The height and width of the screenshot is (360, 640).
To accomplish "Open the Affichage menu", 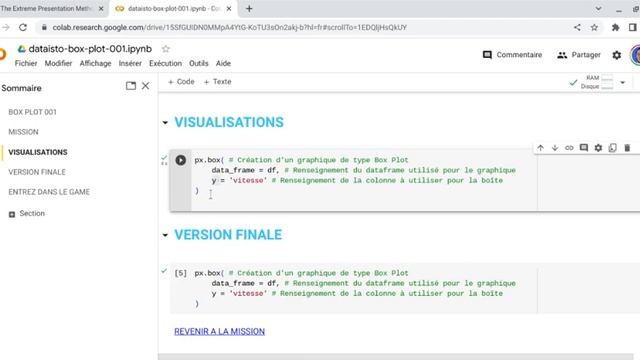I will tap(96, 63).
